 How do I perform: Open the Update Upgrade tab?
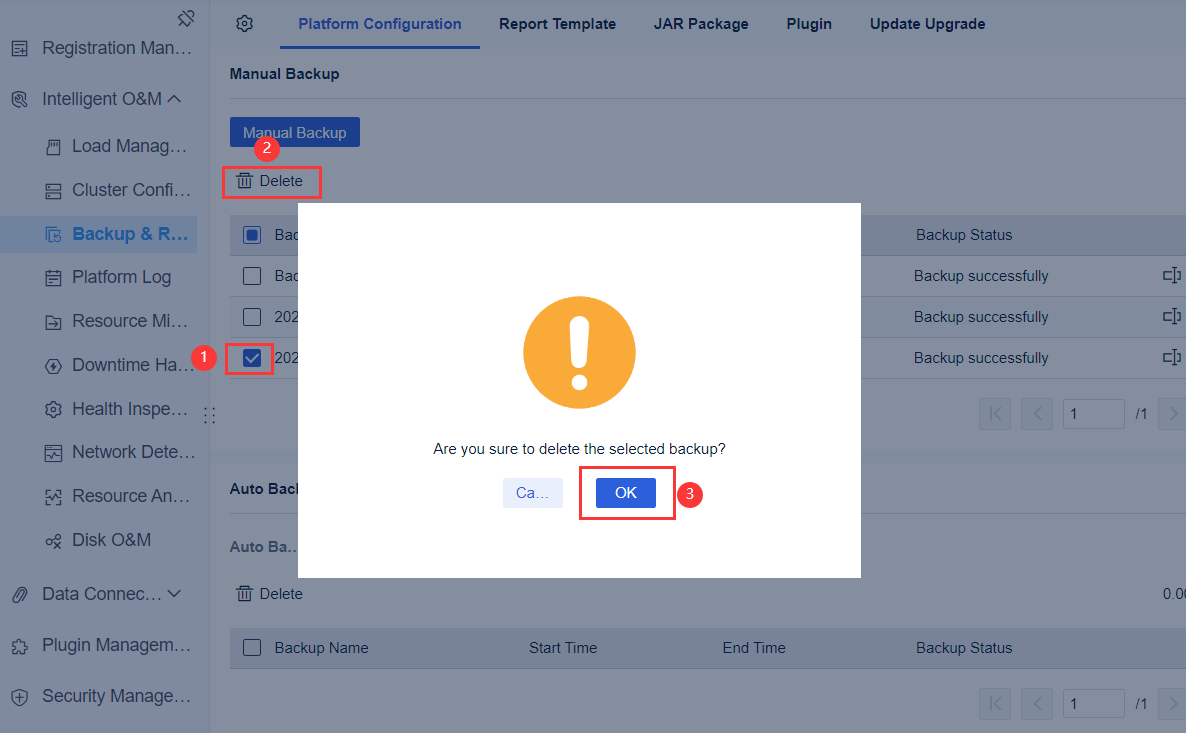(x=927, y=23)
